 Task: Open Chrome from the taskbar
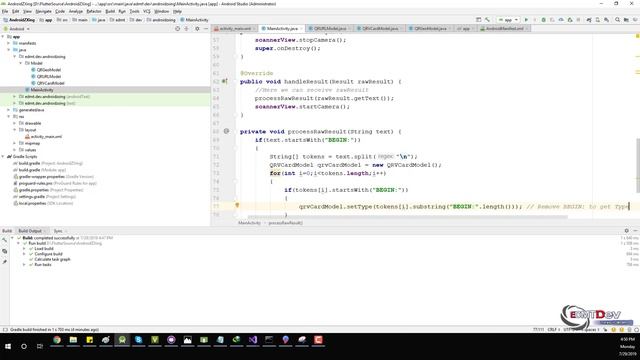57,340
